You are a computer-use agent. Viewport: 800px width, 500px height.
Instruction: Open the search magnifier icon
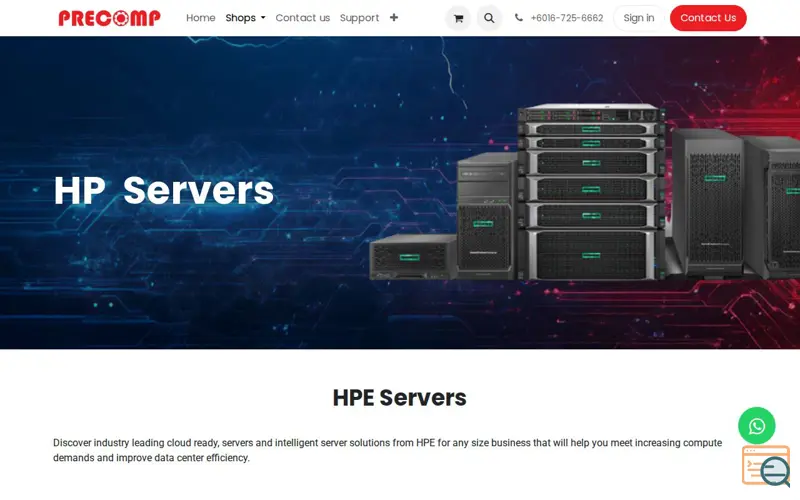point(489,18)
